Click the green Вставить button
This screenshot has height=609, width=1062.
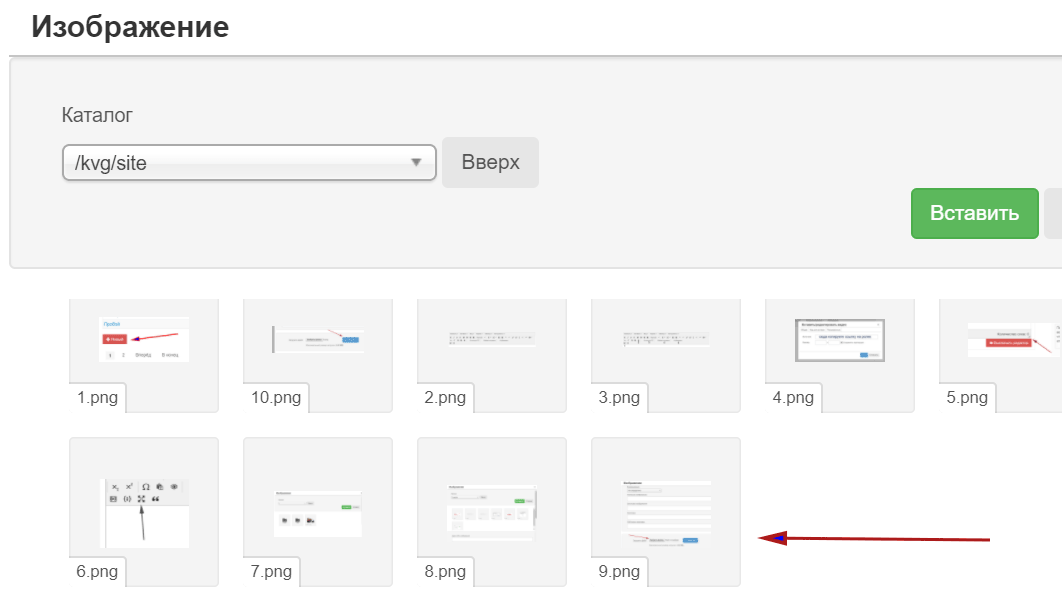point(974,213)
